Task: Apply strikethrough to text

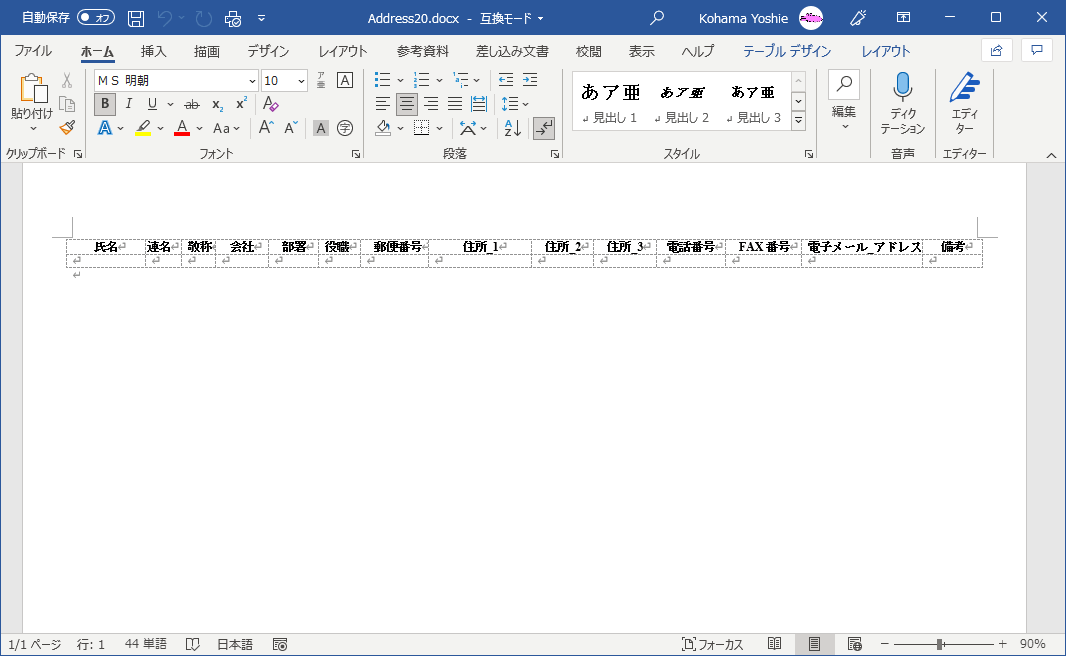Action: click(192, 104)
